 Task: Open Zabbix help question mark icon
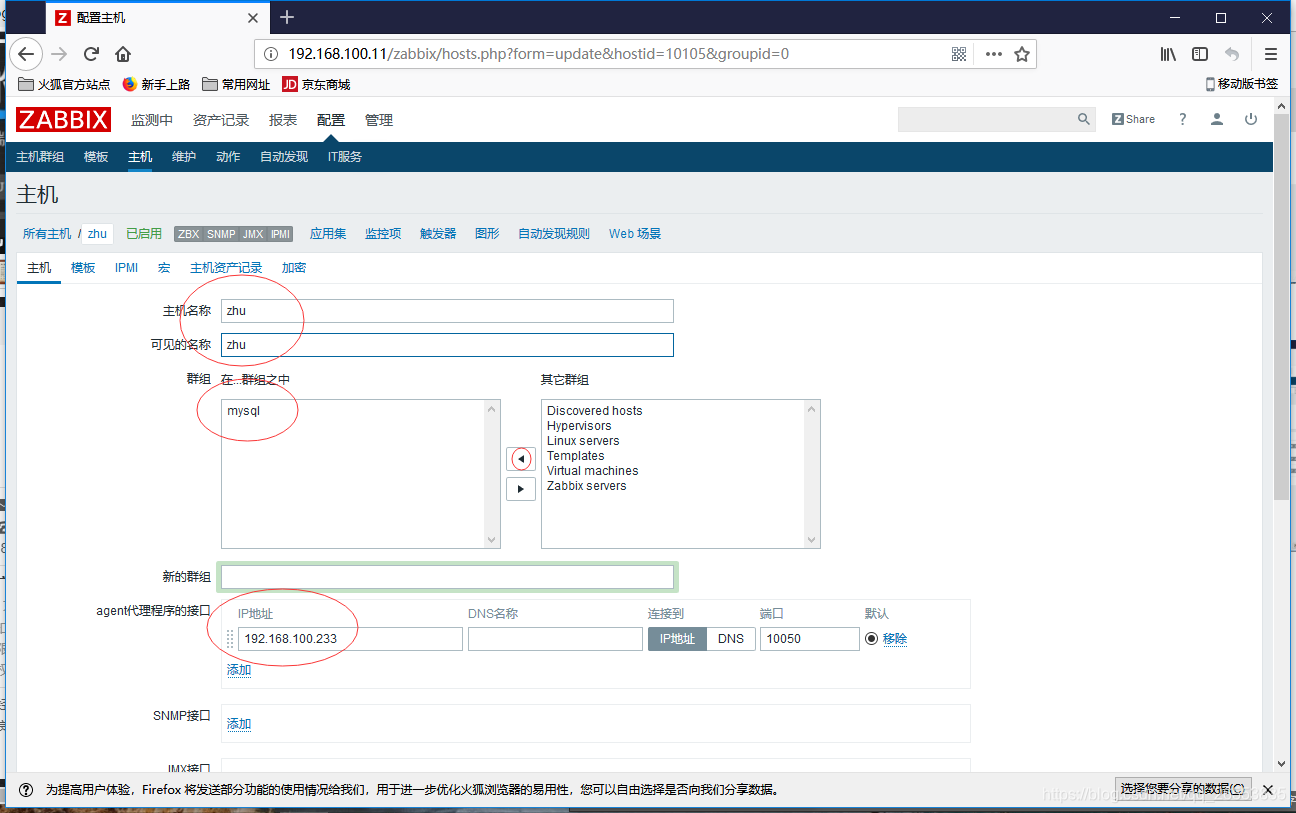click(1182, 119)
